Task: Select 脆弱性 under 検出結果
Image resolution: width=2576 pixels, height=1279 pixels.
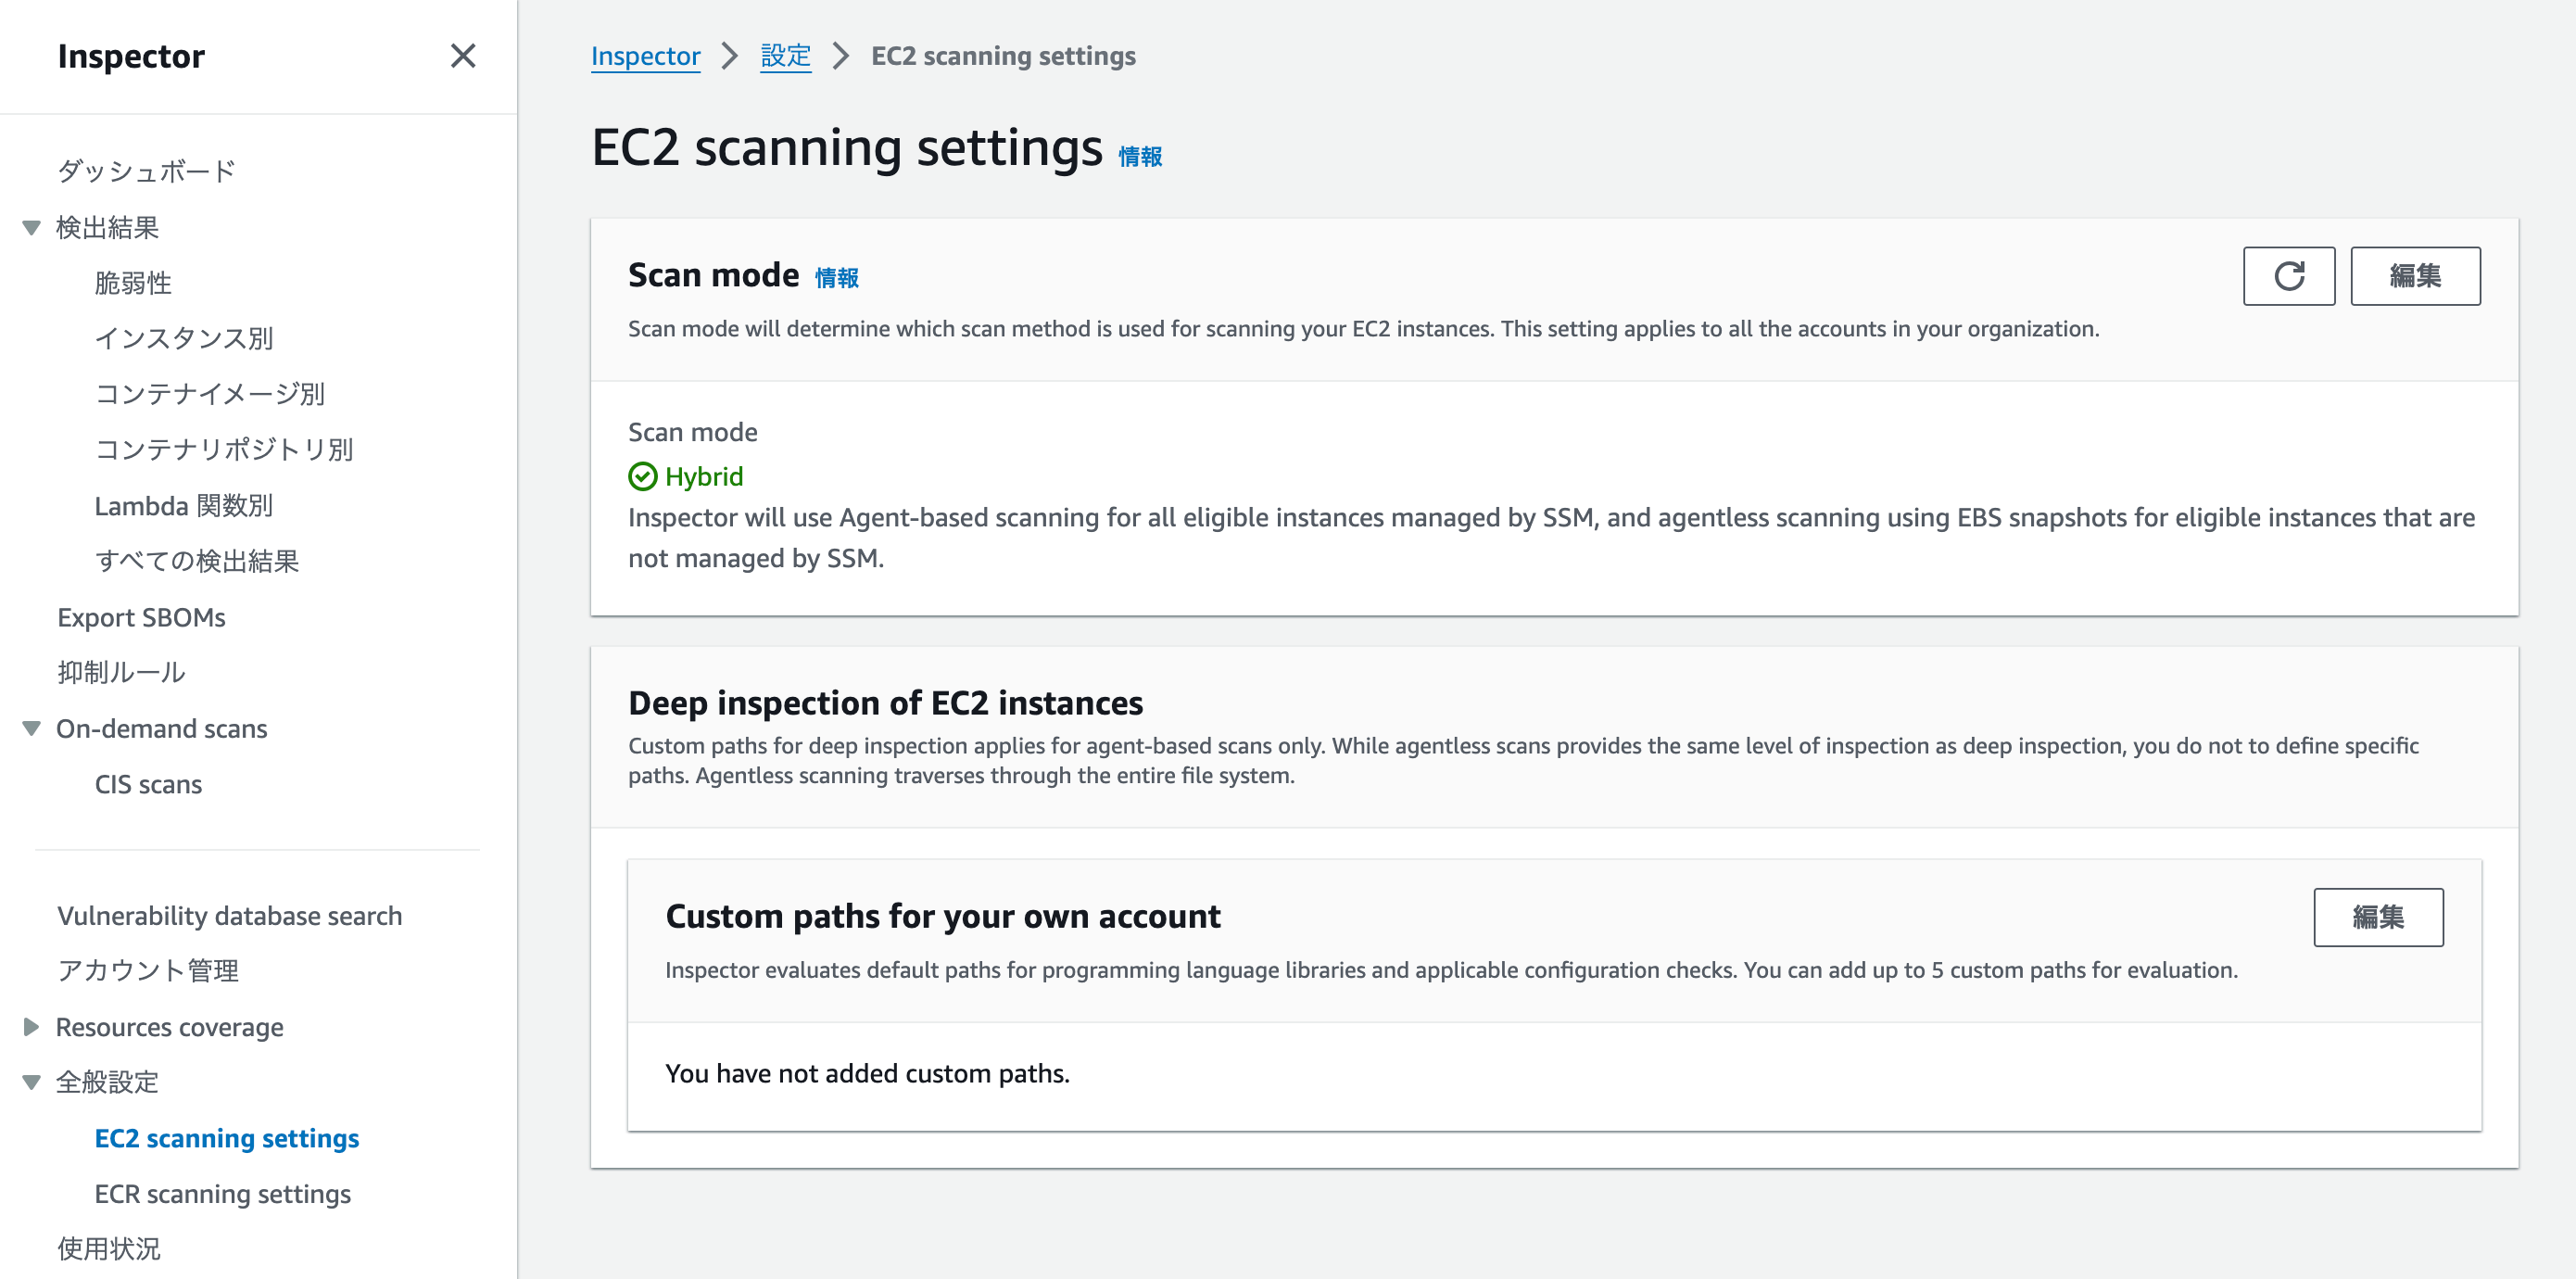Action: click(x=133, y=283)
